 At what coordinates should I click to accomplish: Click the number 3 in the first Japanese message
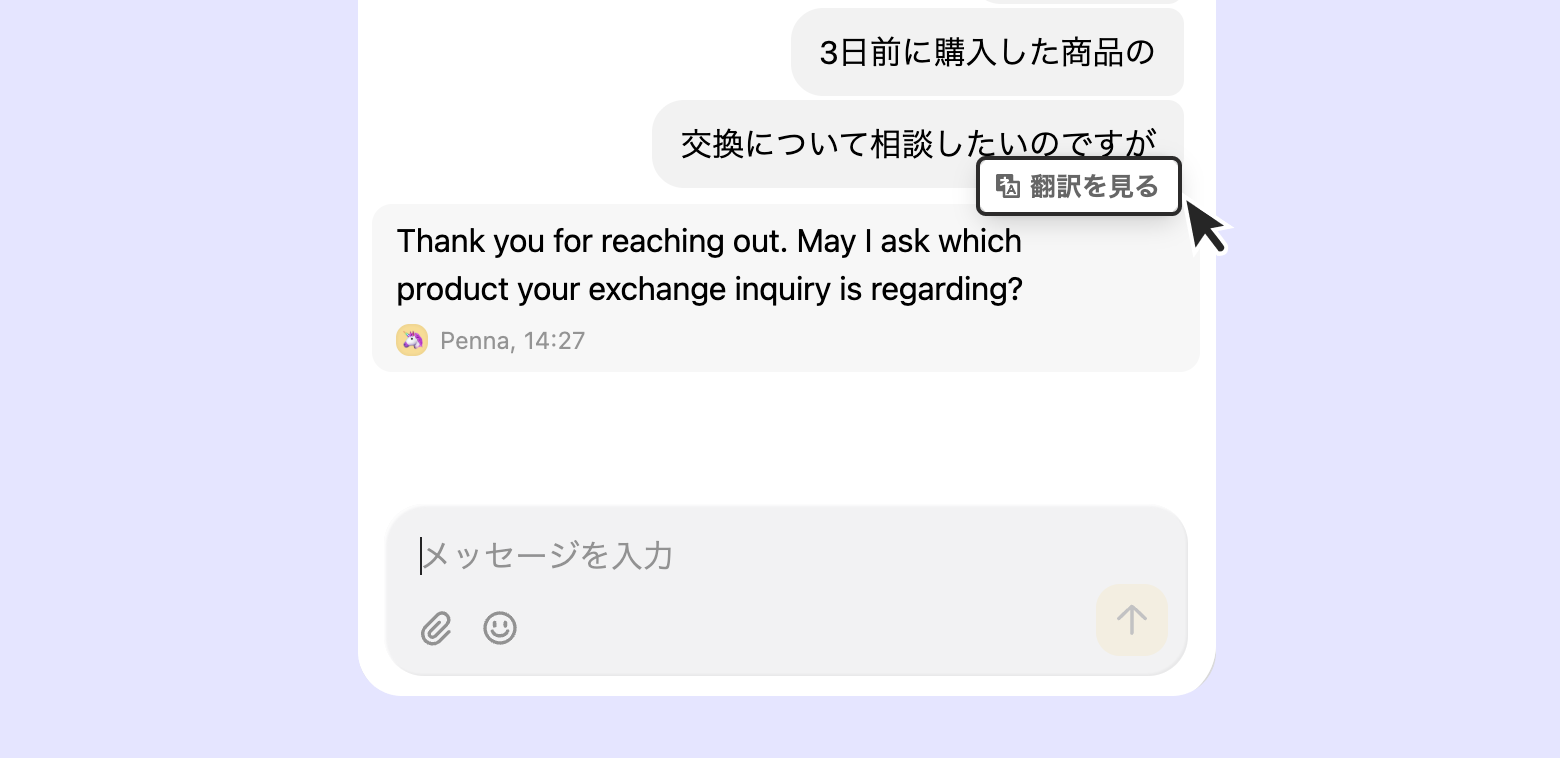pyautogui.click(x=828, y=52)
